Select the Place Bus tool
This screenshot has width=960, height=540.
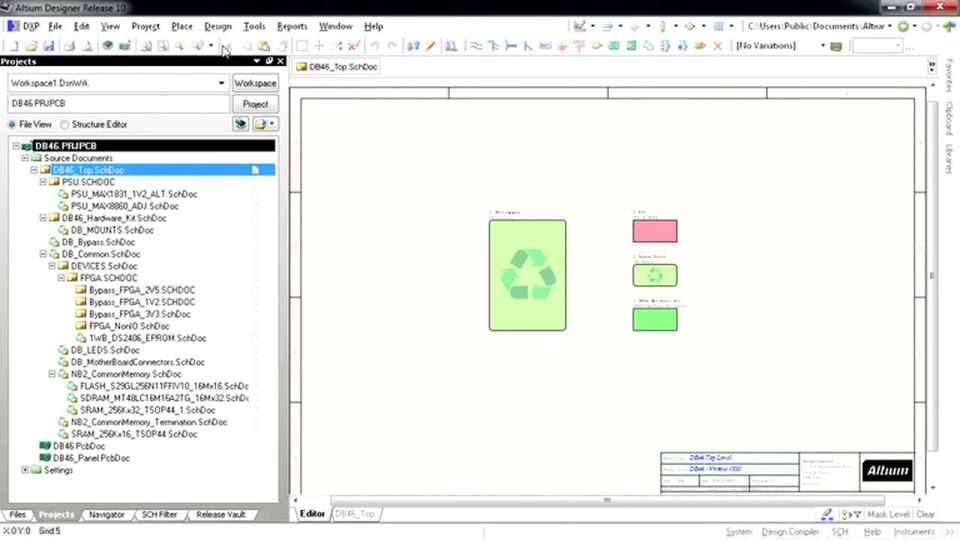tap(493, 46)
